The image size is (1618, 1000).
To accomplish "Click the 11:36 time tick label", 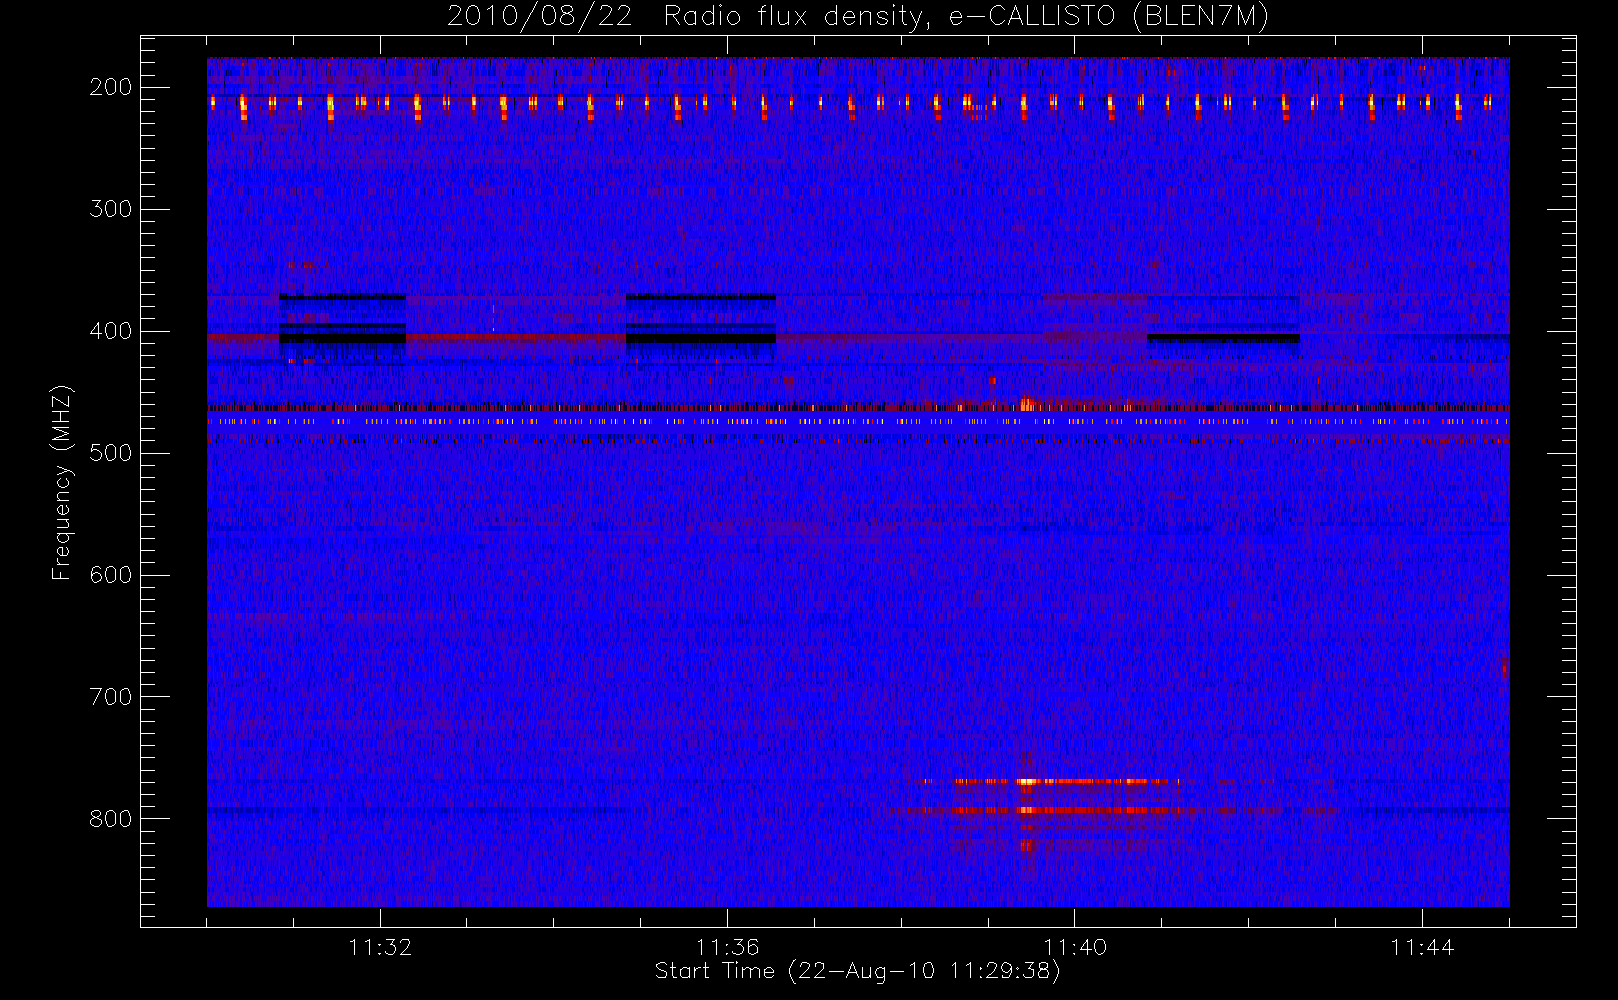I will (x=727, y=947).
